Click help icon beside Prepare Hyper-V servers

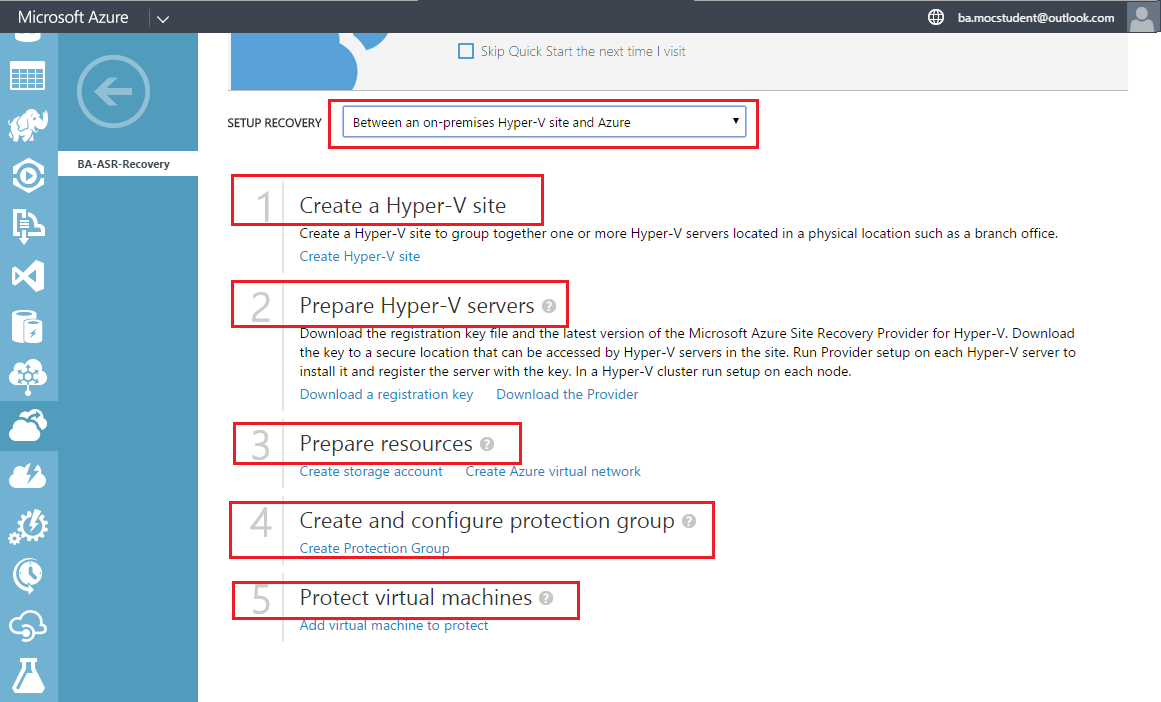click(x=549, y=306)
